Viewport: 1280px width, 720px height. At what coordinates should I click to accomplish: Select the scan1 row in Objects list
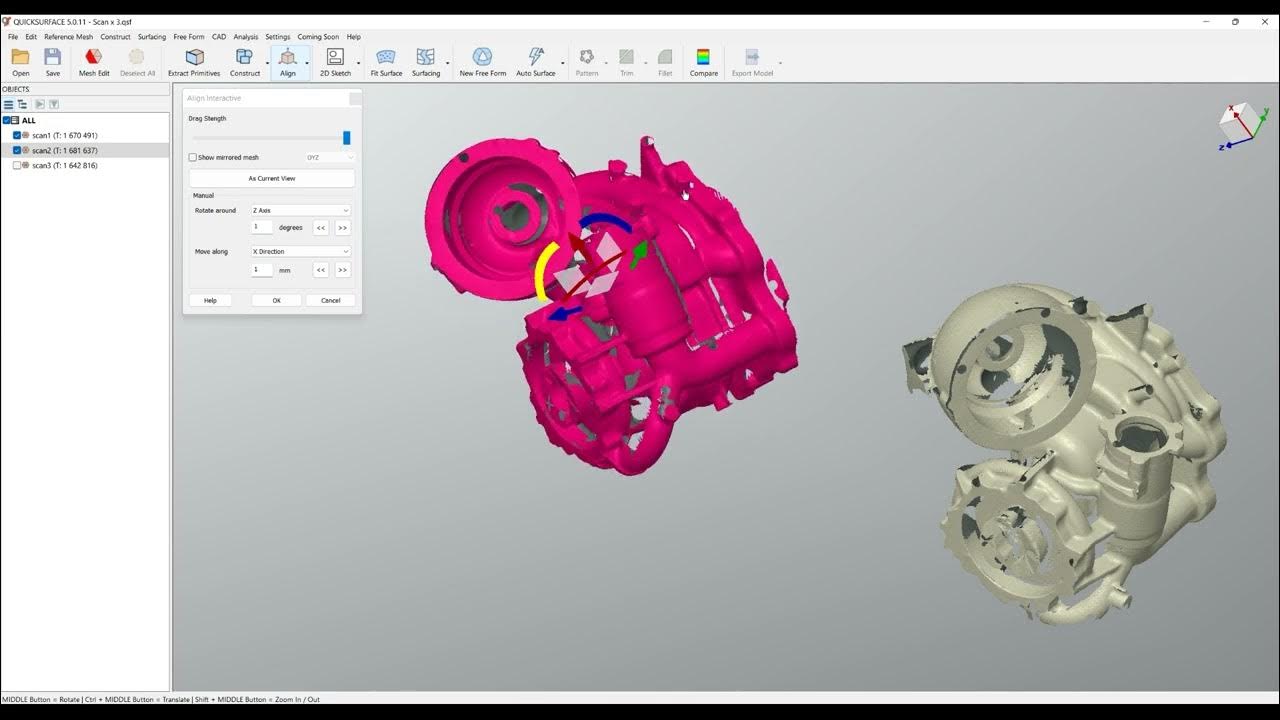tap(85, 135)
